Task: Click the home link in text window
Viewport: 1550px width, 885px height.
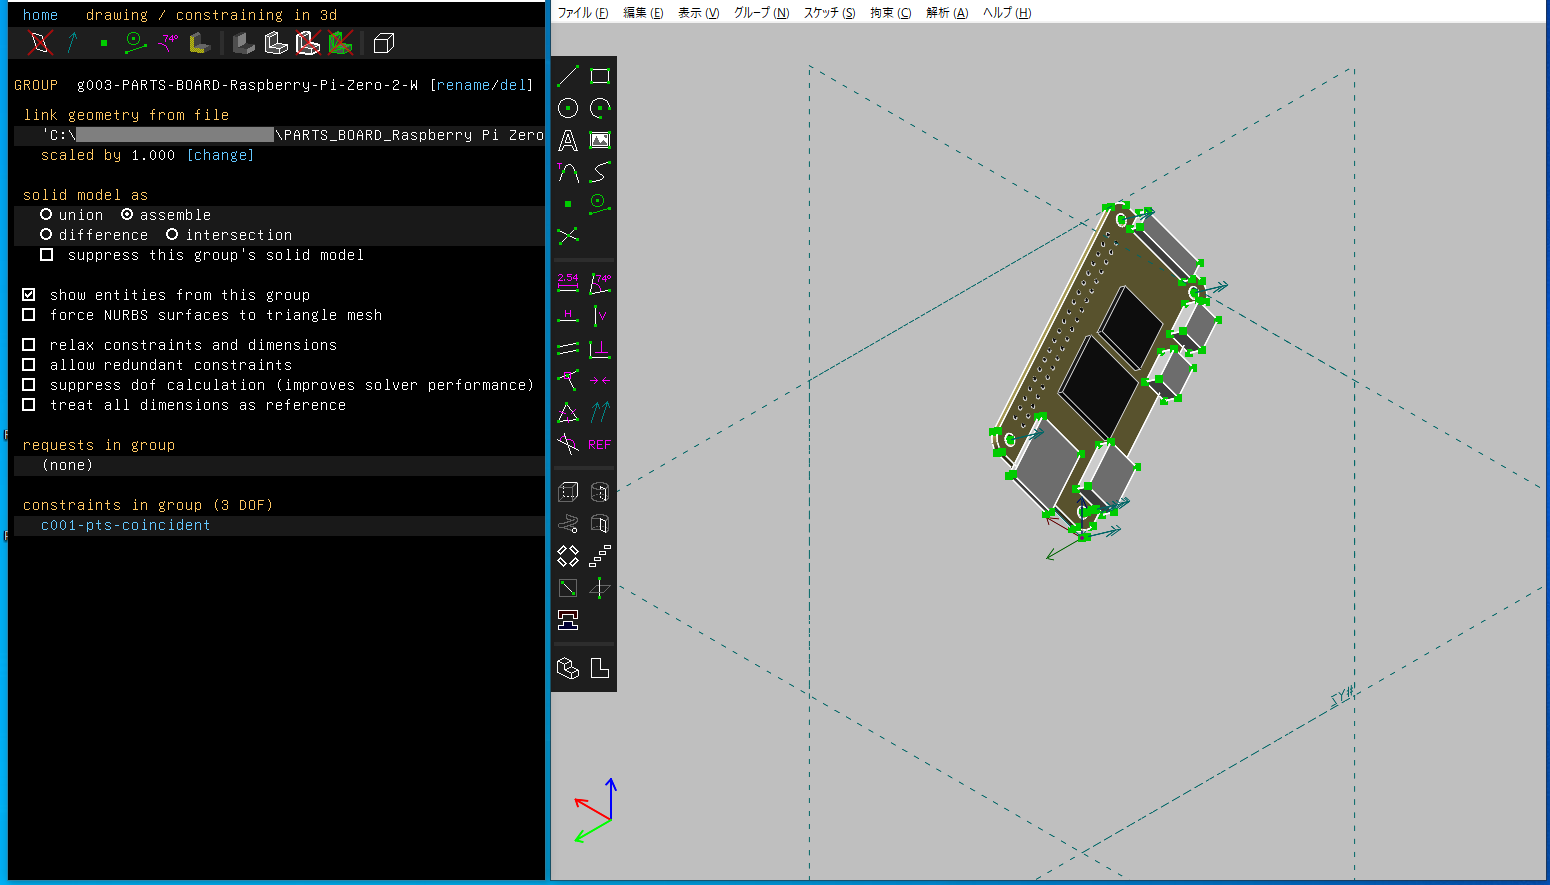Action: (x=40, y=15)
